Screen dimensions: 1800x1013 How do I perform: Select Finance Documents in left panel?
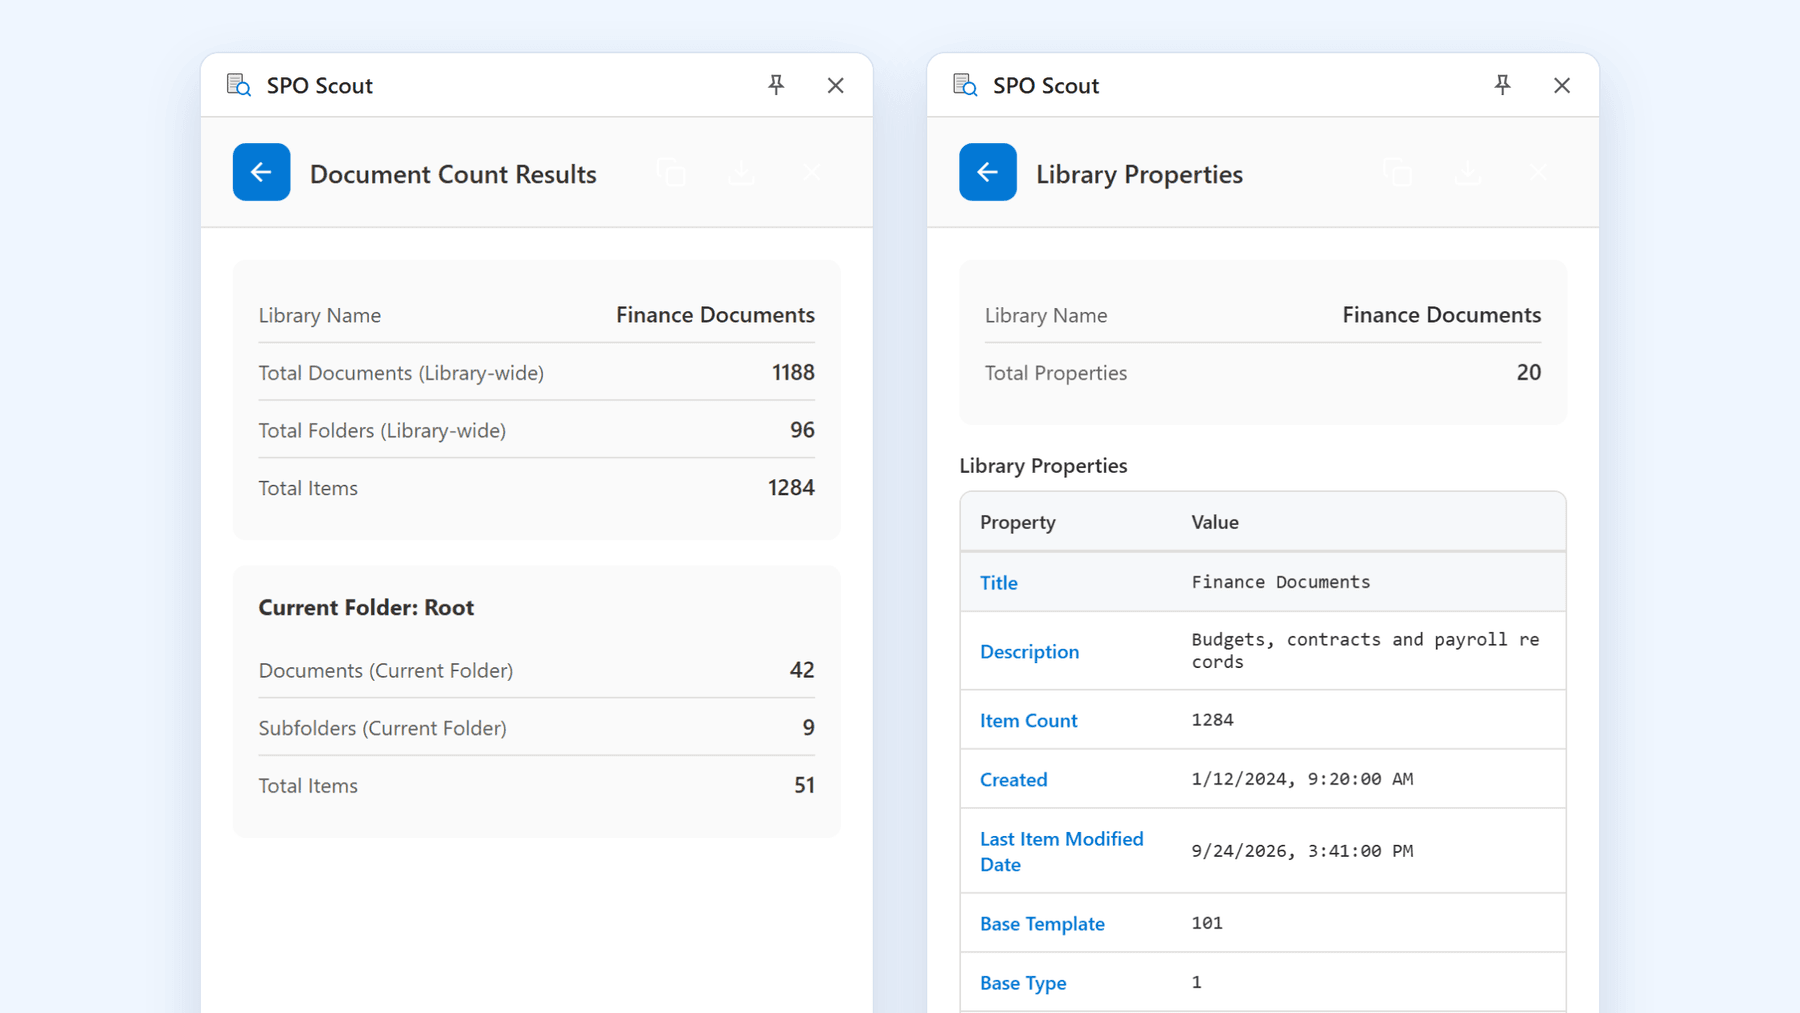tap(715, 315)
